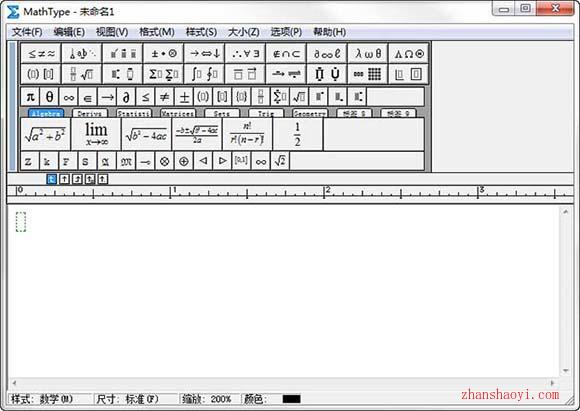580x411 pixels.
Task: Insert the element-of symbol
Action: 88,97
